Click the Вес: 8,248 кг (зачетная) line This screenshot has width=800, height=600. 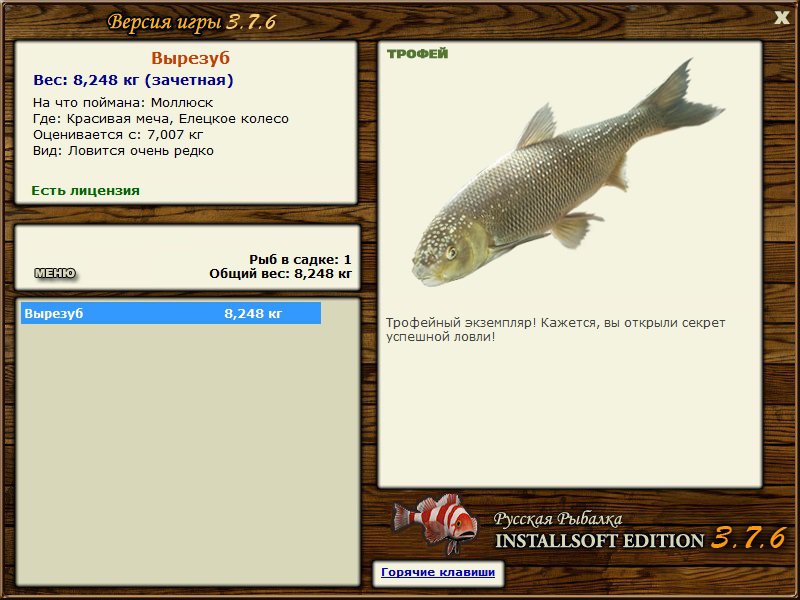point(133,80)
